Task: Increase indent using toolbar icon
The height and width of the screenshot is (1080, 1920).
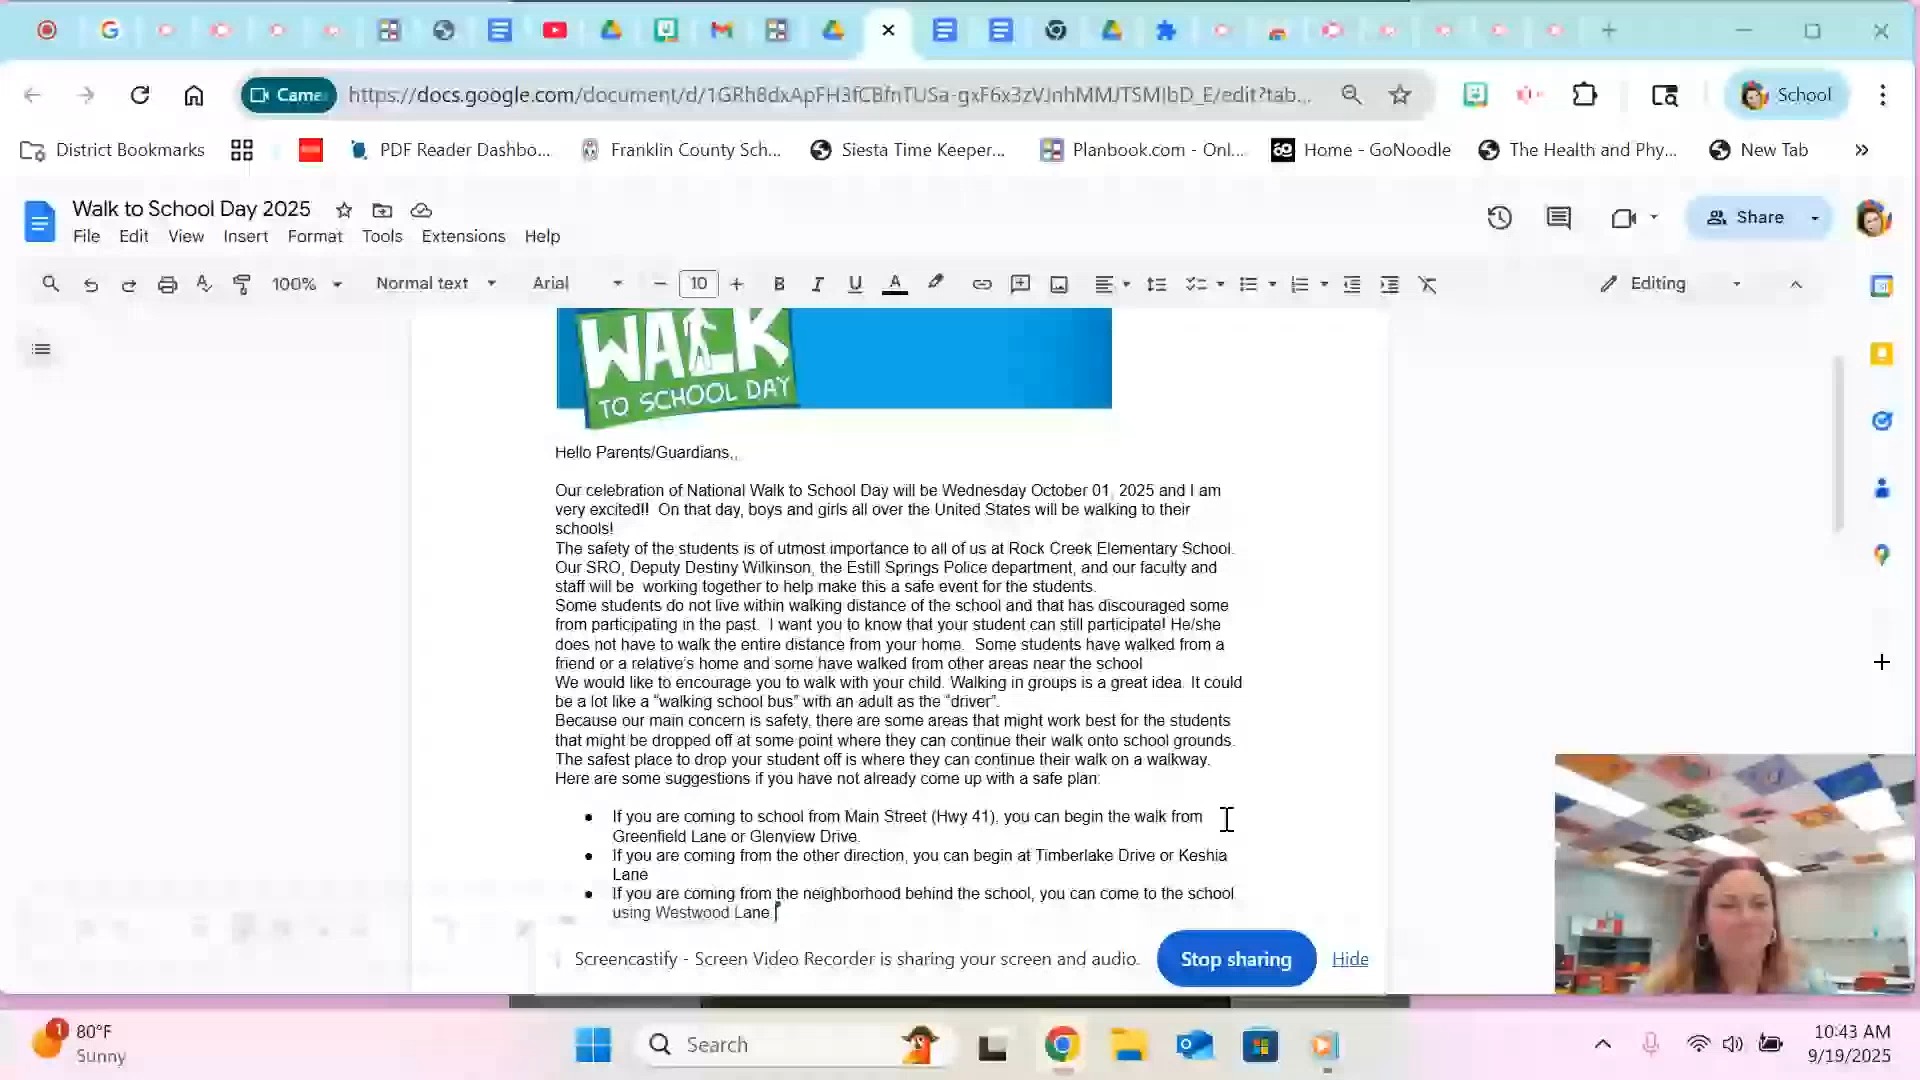Action: (x=1390, y=285)
